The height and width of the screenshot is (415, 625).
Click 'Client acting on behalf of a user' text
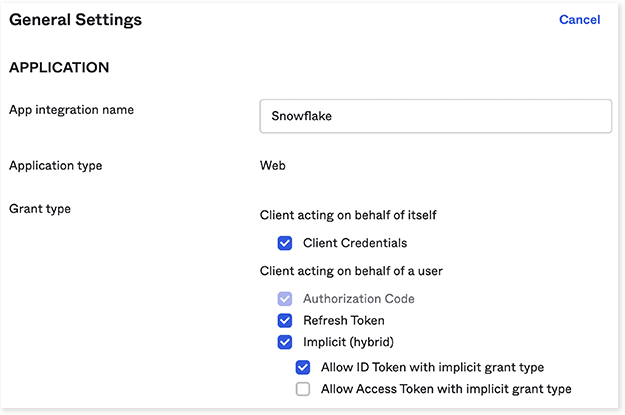[x=351, y=271]
